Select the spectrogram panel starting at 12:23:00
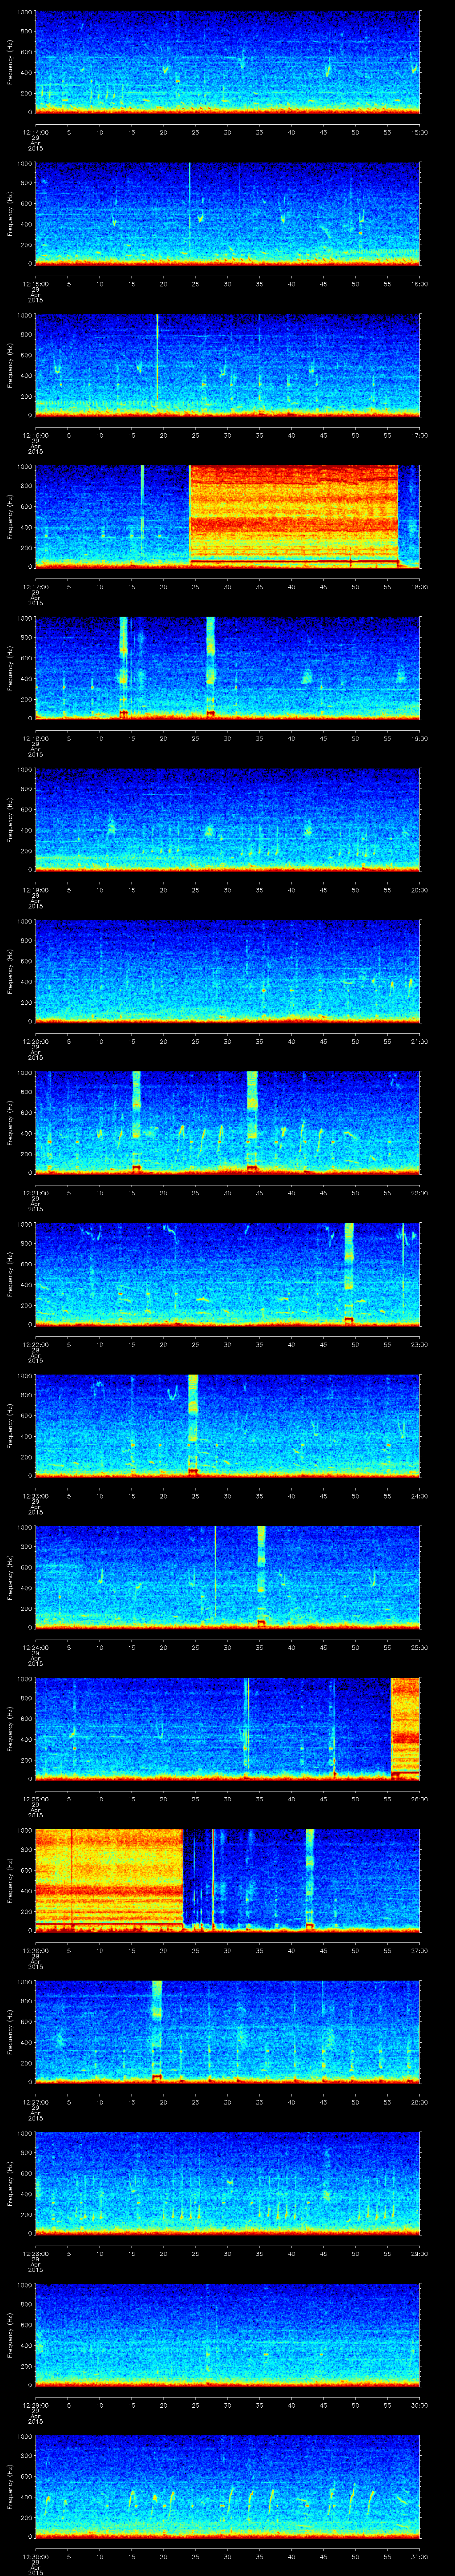 pyautogui.click(x=227, y=1425)
